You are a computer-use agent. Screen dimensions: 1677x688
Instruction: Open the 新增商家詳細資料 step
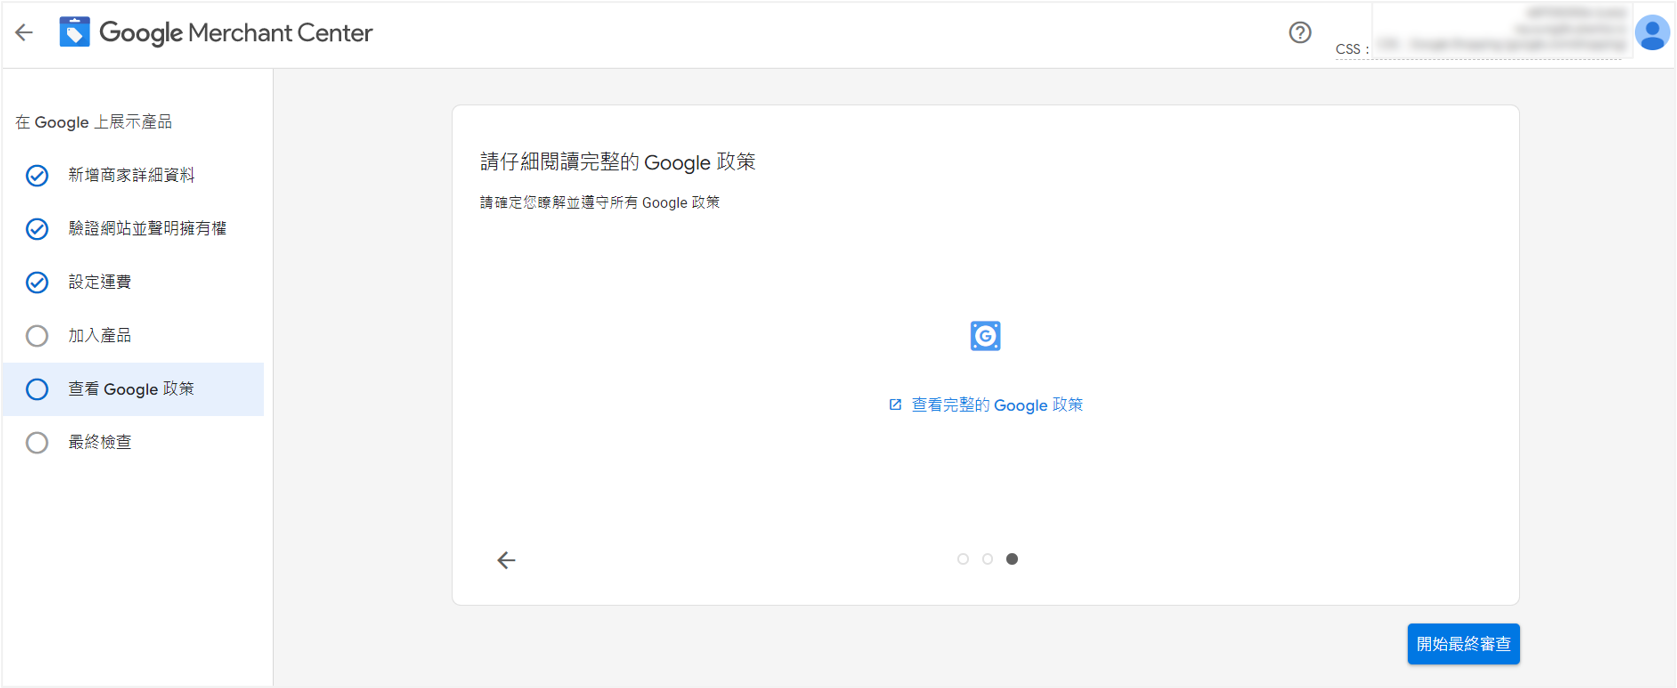coord(133,176)
